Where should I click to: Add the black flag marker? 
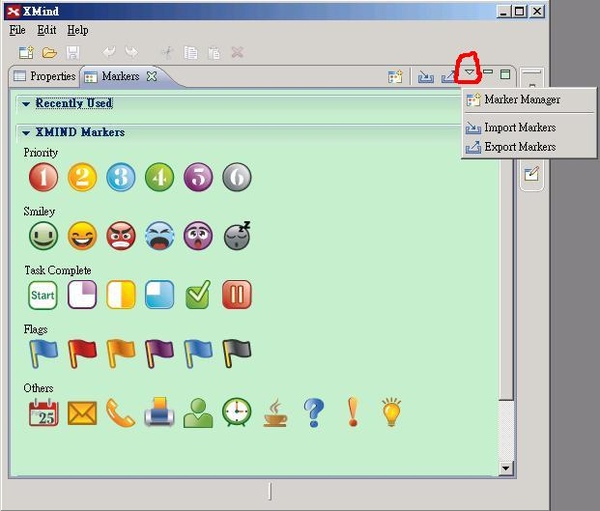237,353
